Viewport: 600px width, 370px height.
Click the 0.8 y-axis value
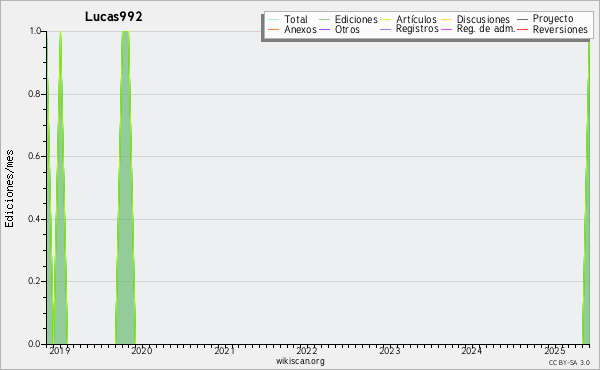pos(35,94)
